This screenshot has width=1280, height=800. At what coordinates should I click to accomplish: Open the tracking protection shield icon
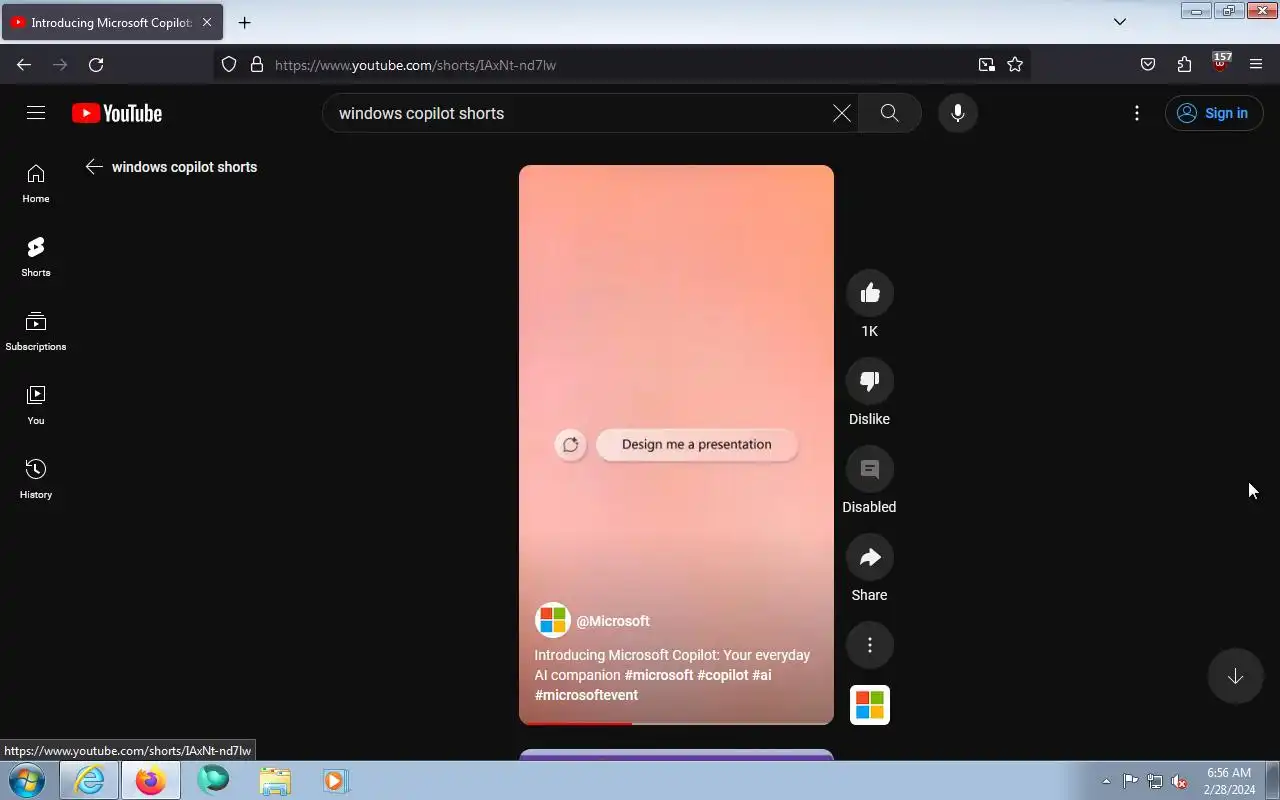pyautogui.click(x=229, y=64)
